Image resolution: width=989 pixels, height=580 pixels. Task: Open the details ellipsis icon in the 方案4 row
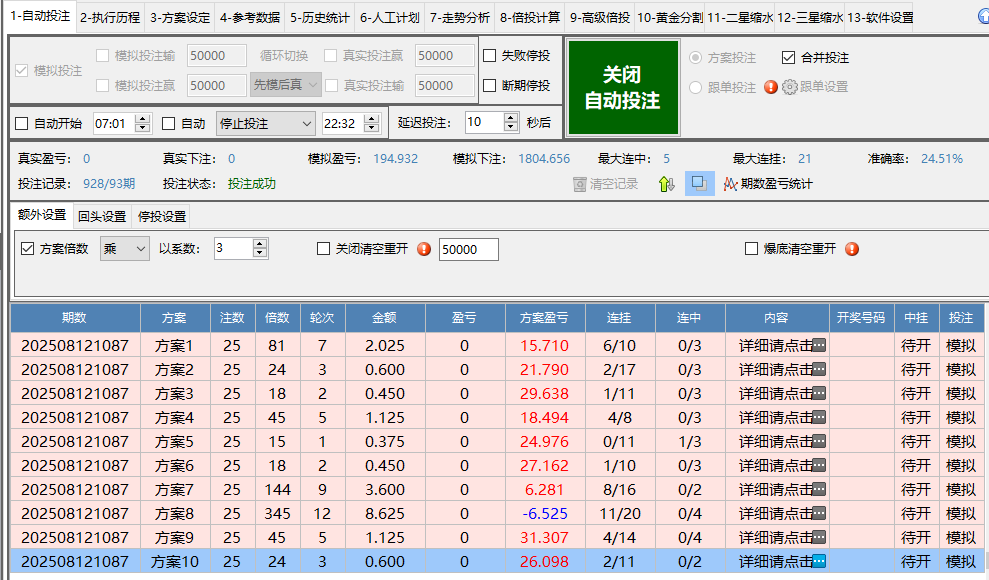coord(819,417)
